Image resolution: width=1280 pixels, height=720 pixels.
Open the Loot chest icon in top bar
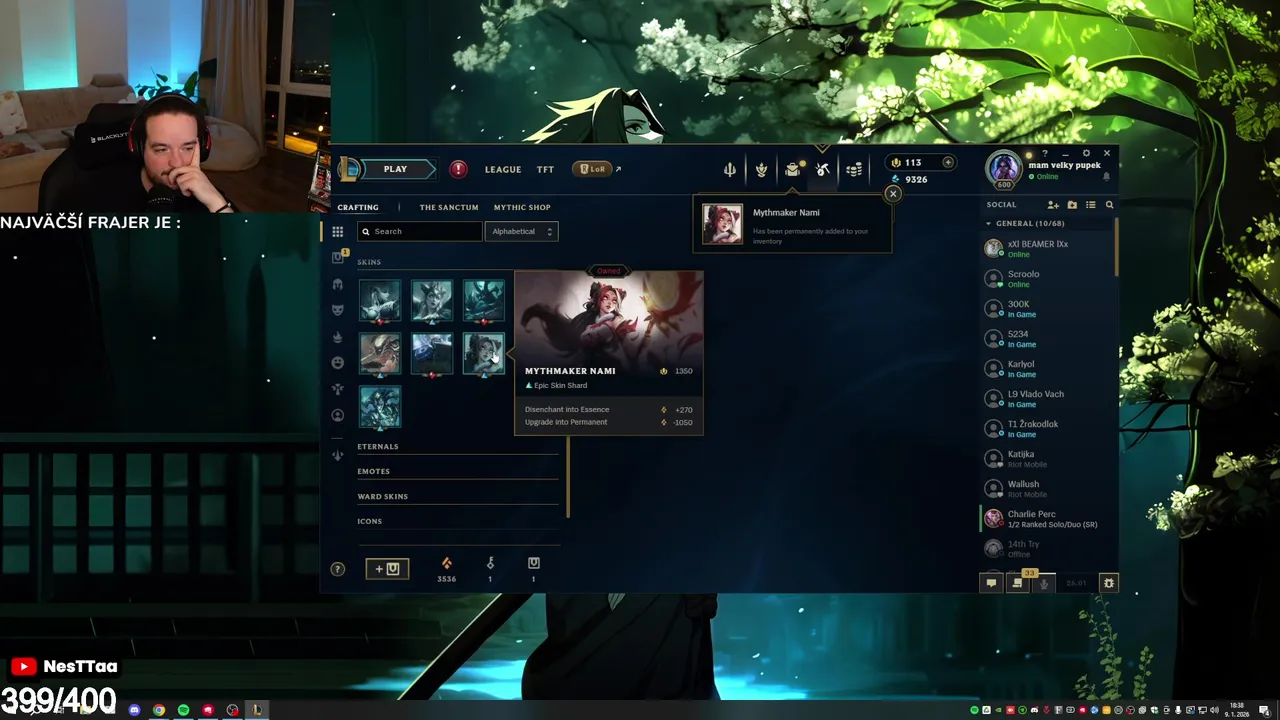792,170
